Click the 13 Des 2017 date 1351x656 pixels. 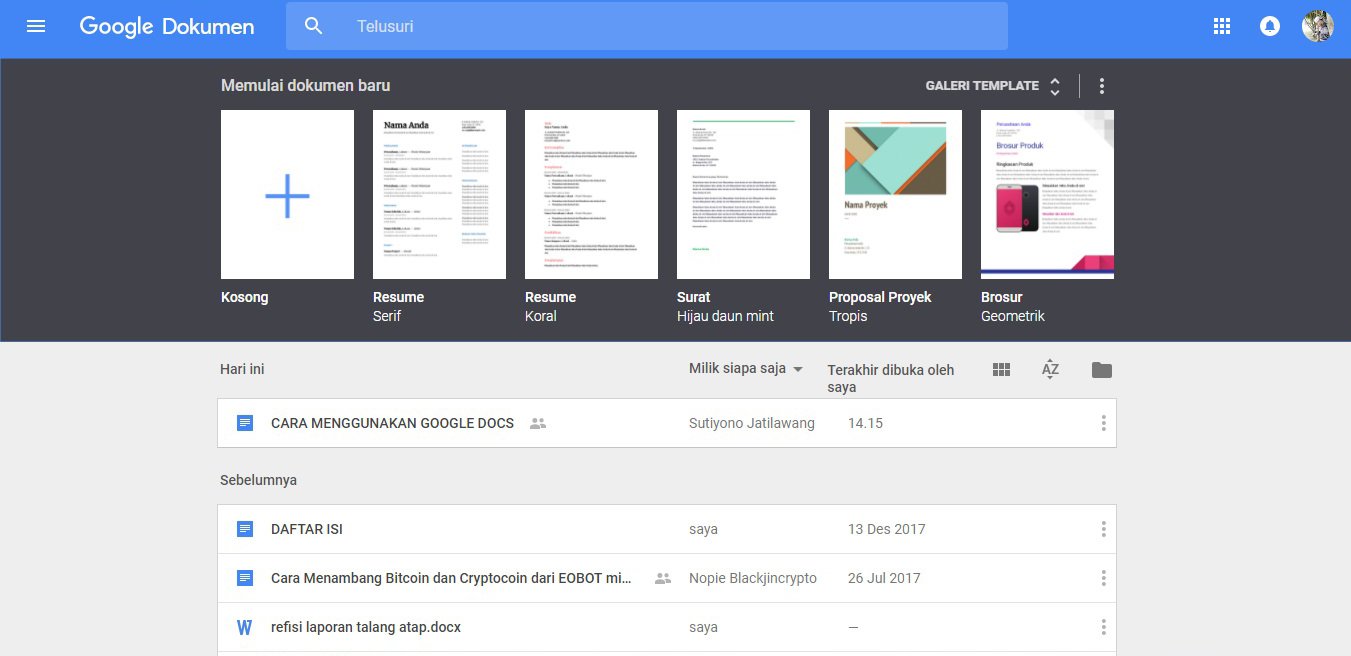point(887,529)
